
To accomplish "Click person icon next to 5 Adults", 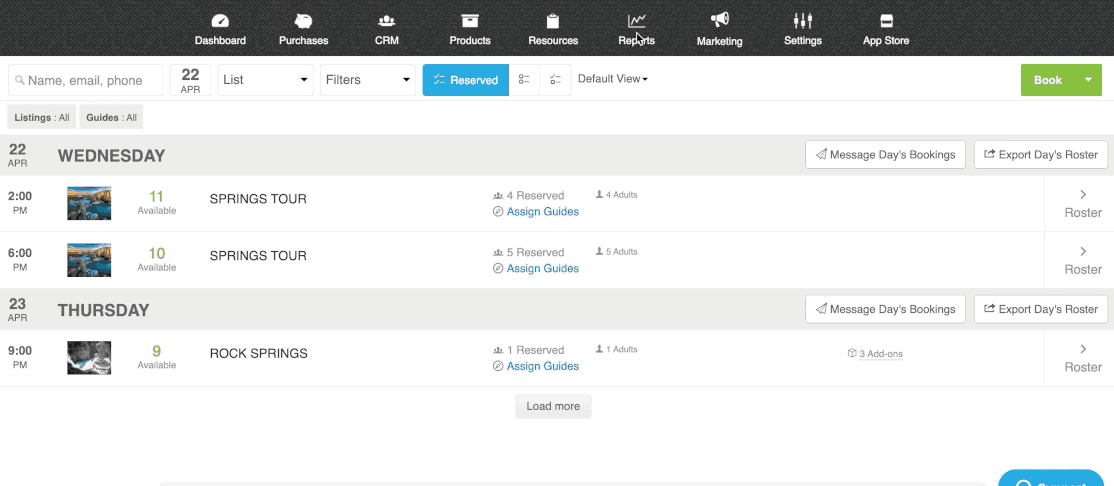I will click(x=600, y=252).
